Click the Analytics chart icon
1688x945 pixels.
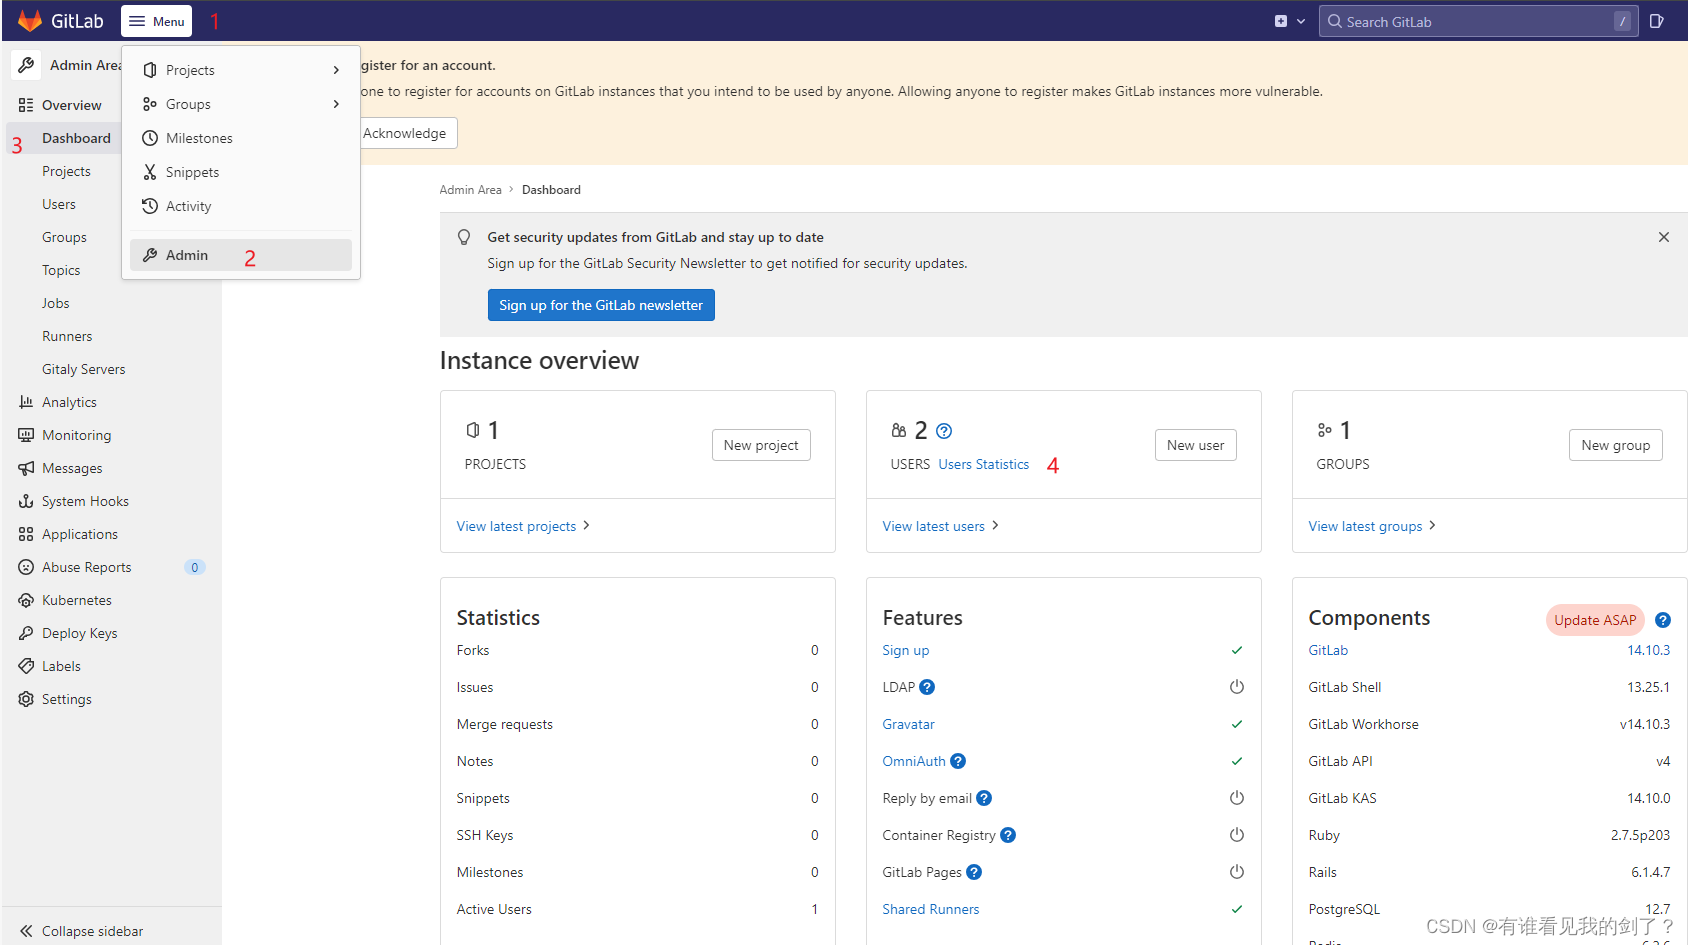point(26,402)
